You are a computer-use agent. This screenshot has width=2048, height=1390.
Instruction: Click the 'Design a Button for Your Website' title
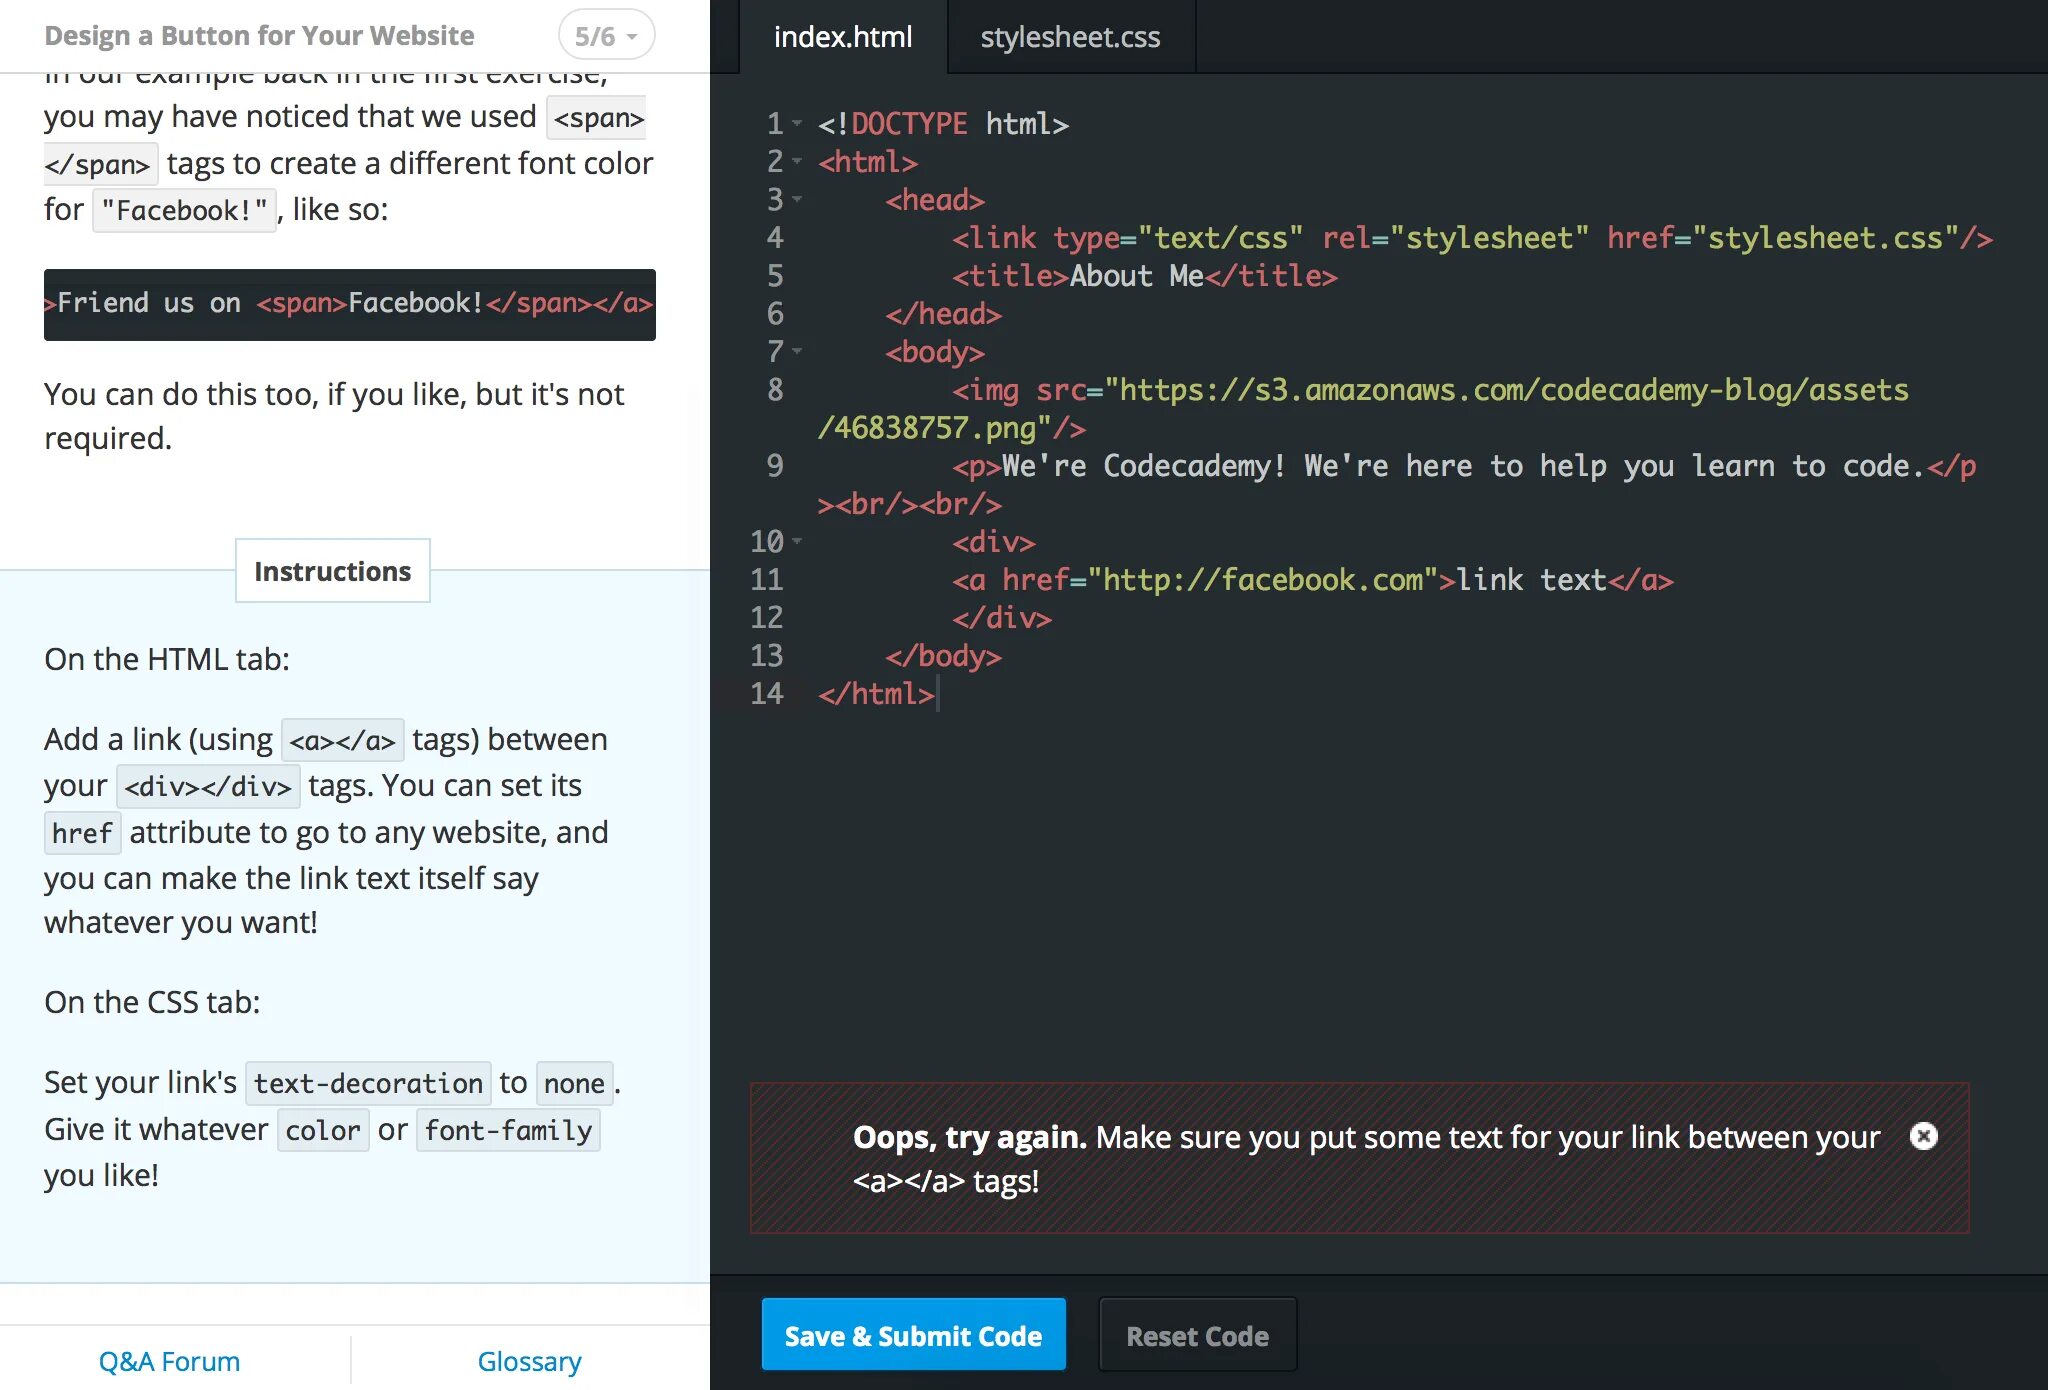coord(259,36)
